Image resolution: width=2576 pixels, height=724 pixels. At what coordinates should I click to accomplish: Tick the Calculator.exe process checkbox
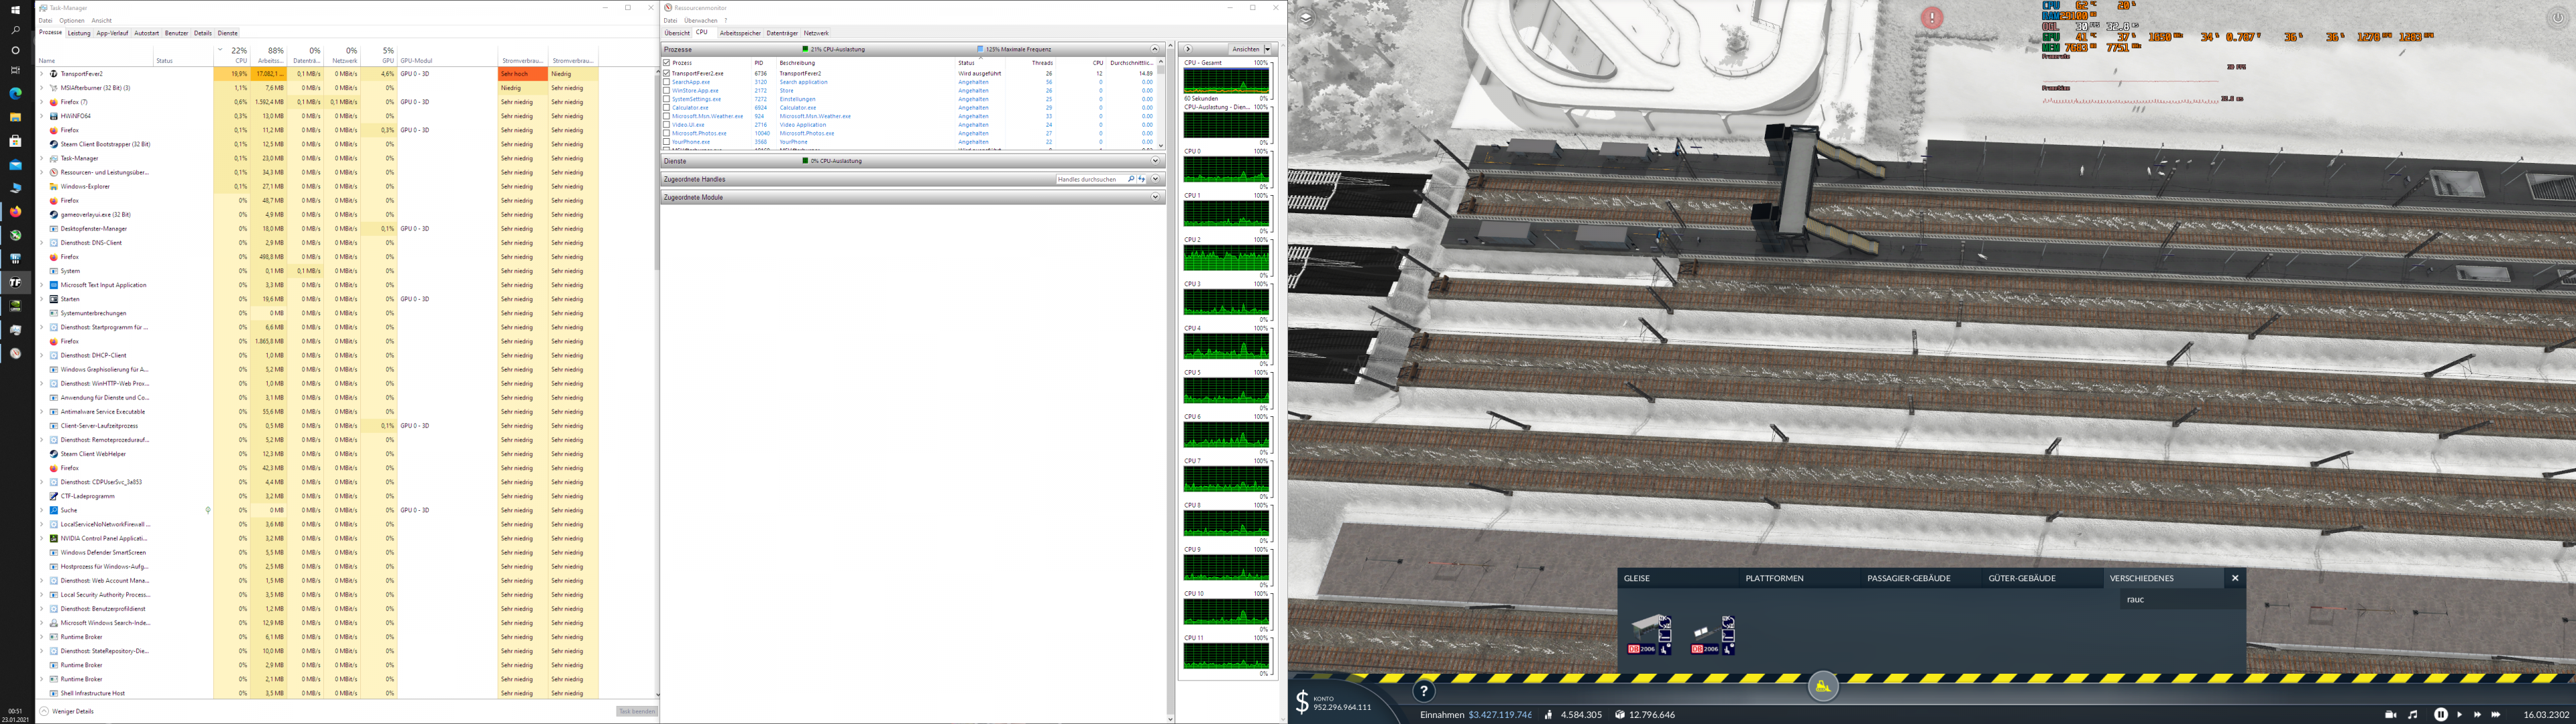667,107
